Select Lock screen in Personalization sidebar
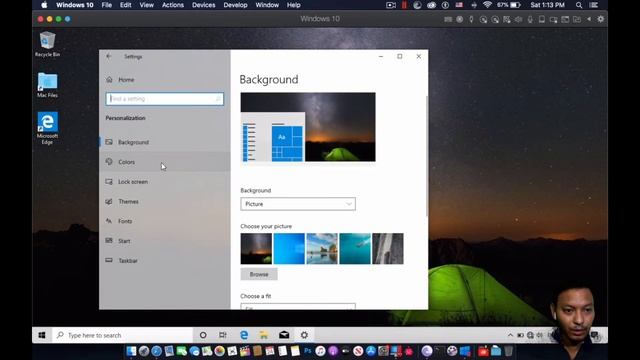 [164, 182]
